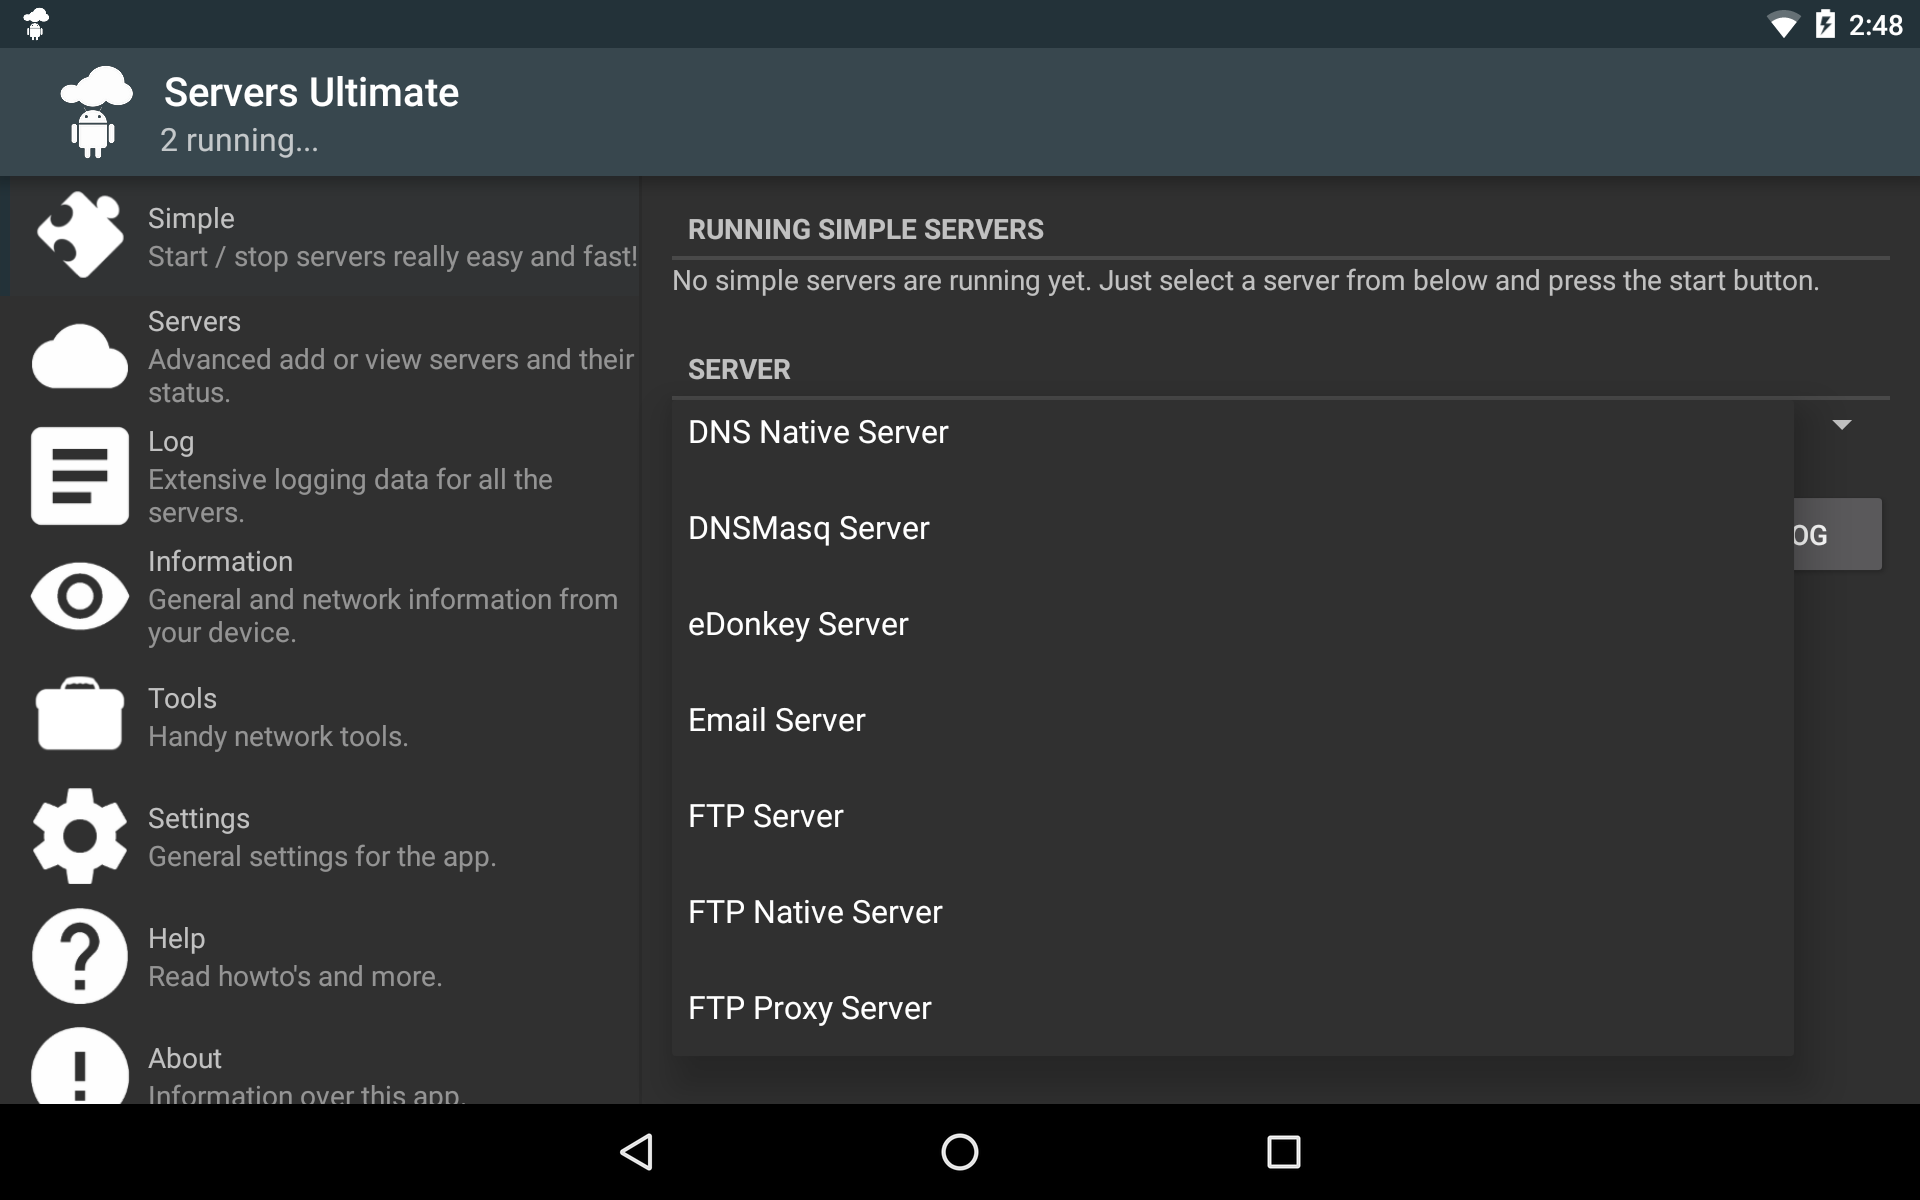Click 'General settings for the app.' text

point(322,856)
